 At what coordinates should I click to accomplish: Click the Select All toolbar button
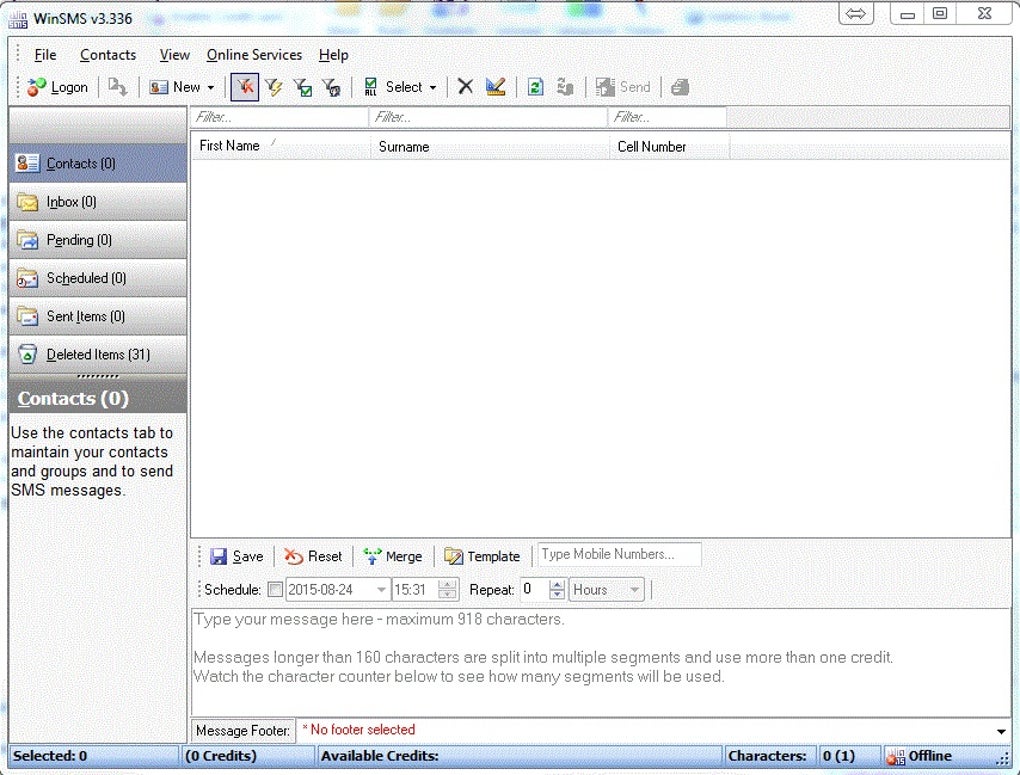pos(393,87)
